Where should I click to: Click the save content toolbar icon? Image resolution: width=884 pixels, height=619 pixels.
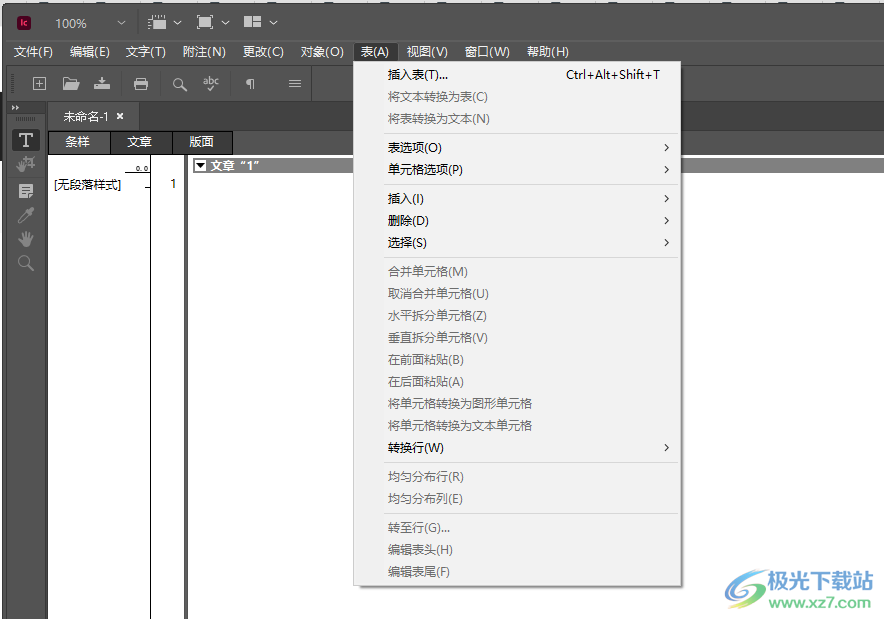point(102,84)
